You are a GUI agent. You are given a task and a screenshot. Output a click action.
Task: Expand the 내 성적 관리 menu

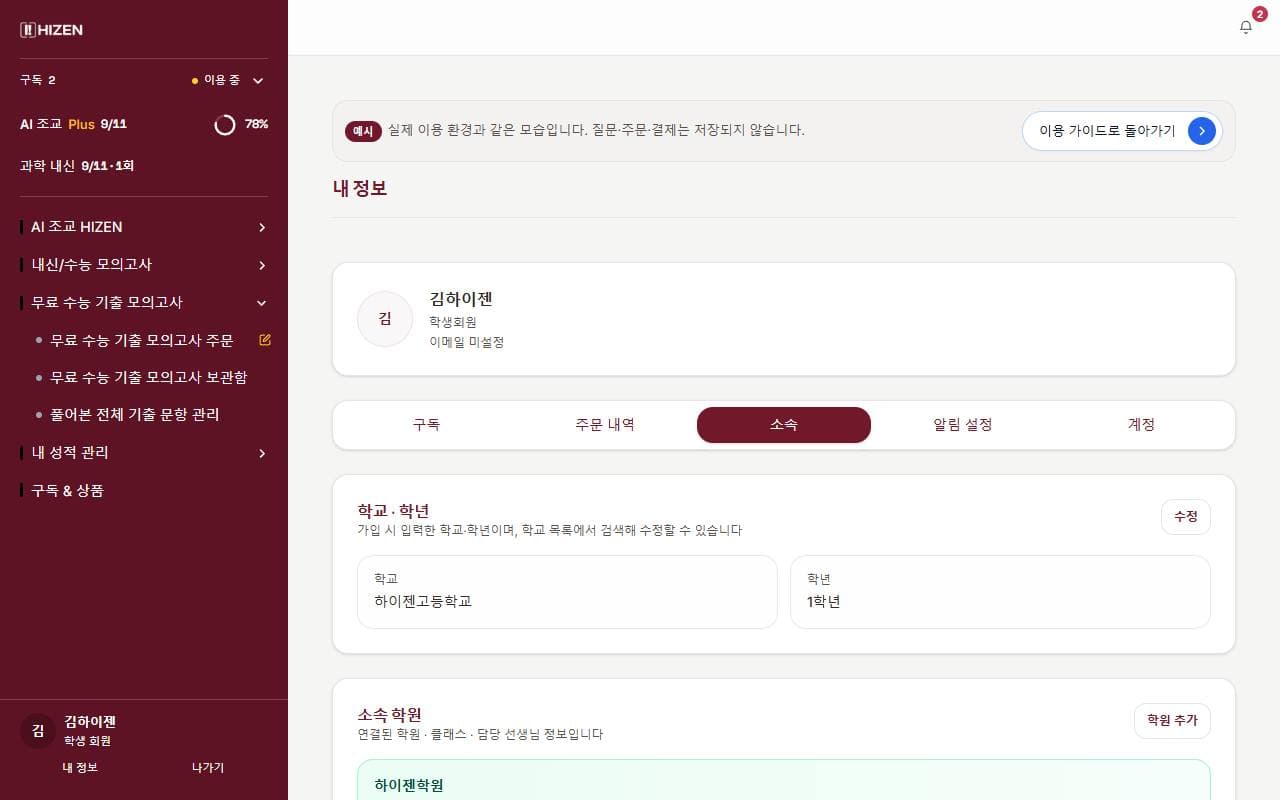(144, 453)
